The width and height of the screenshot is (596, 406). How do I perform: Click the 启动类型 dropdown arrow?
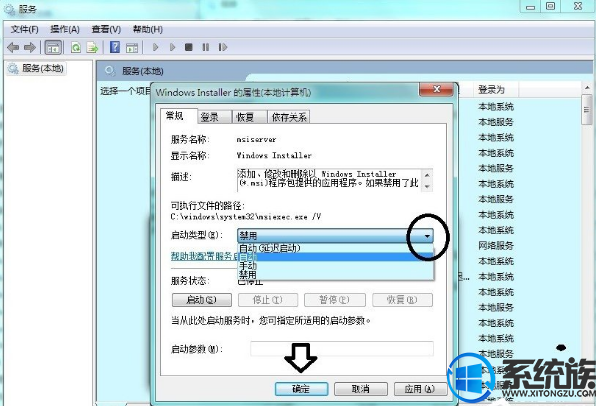coord(427,236)
